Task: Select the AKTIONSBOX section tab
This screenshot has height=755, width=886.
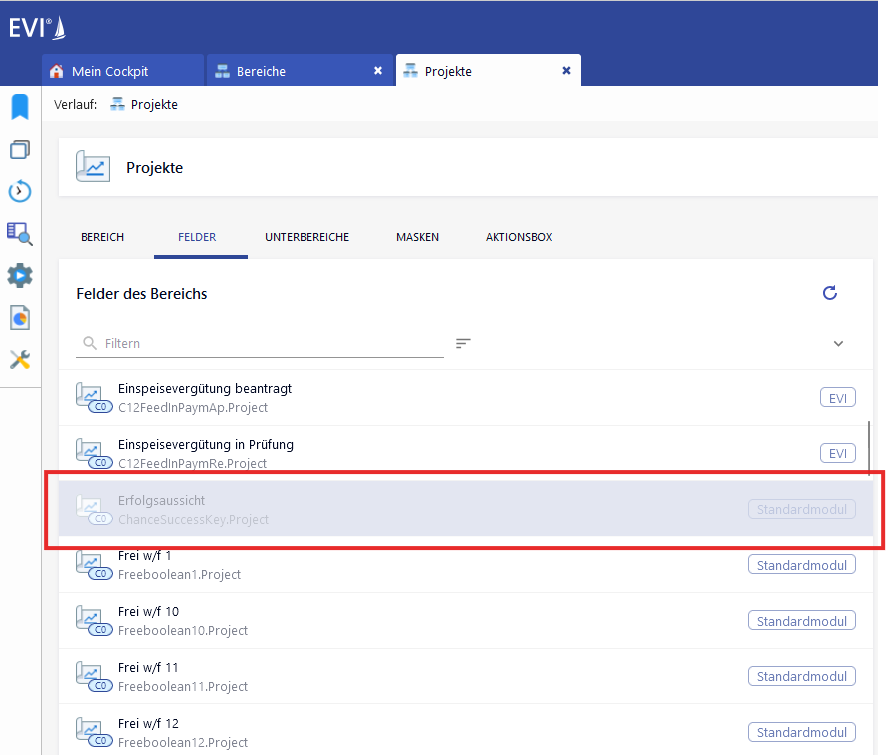Action: point(519,237)
